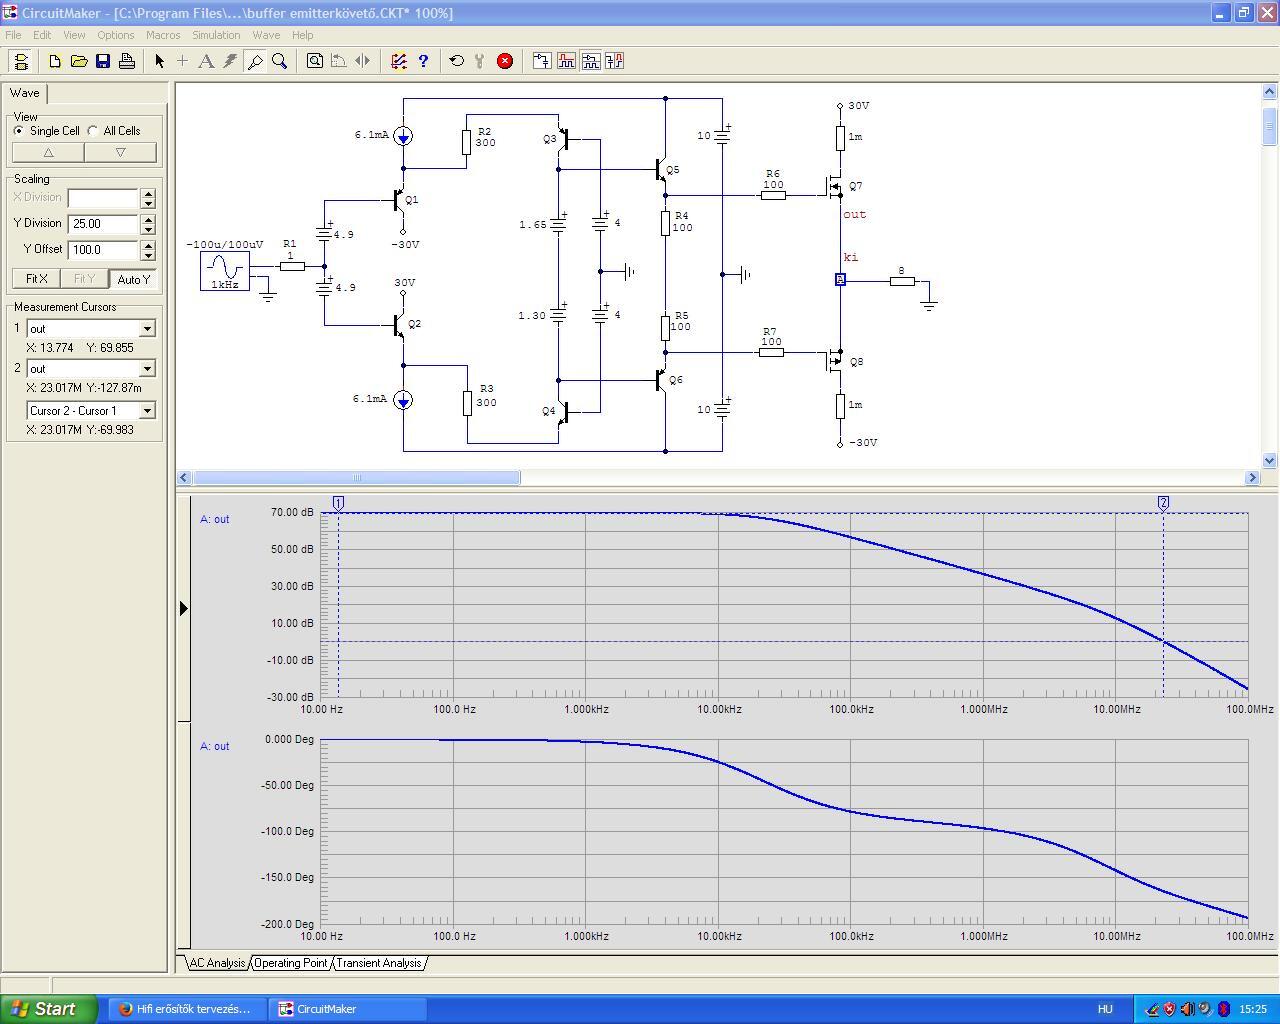Create a new document with blank page icon

[55, 61]
